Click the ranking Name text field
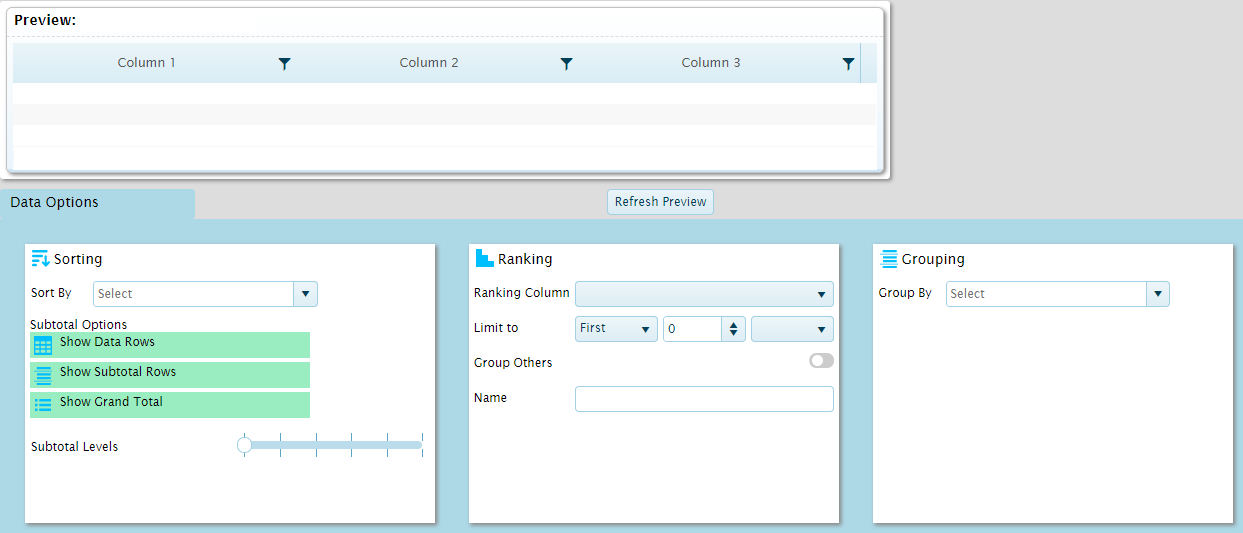 [704, 399]
